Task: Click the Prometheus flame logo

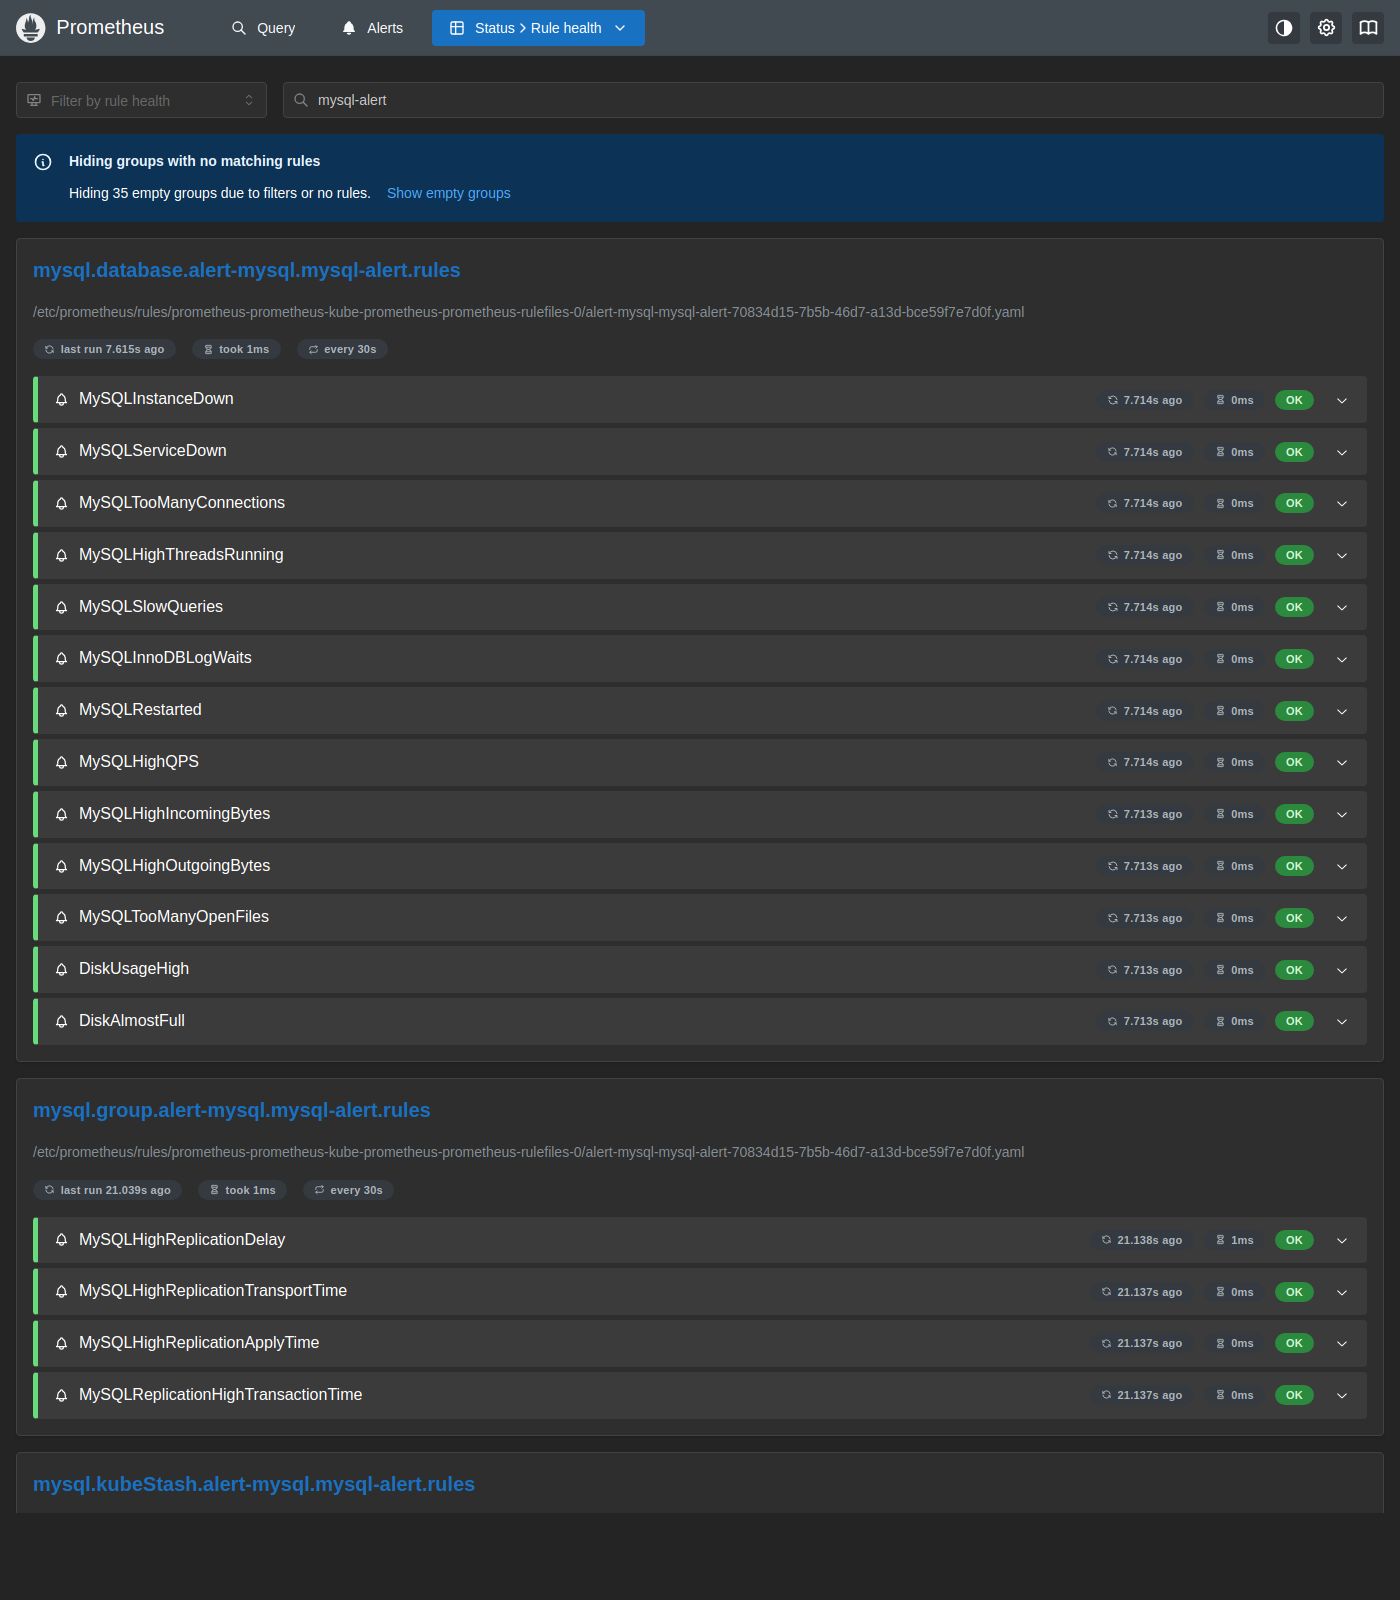Action: click(x=31, y=28)
